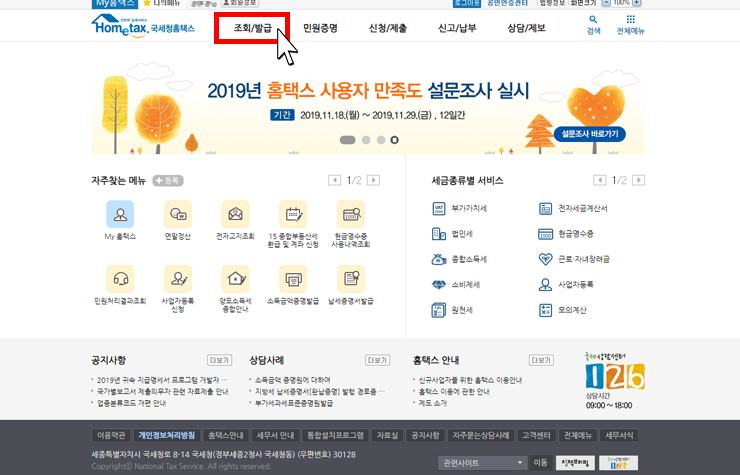Viewport: 740px width, 475px height.
Task: Open the 사업자등록 신청 shortcut icon
Action: click(x=178, y=279)
